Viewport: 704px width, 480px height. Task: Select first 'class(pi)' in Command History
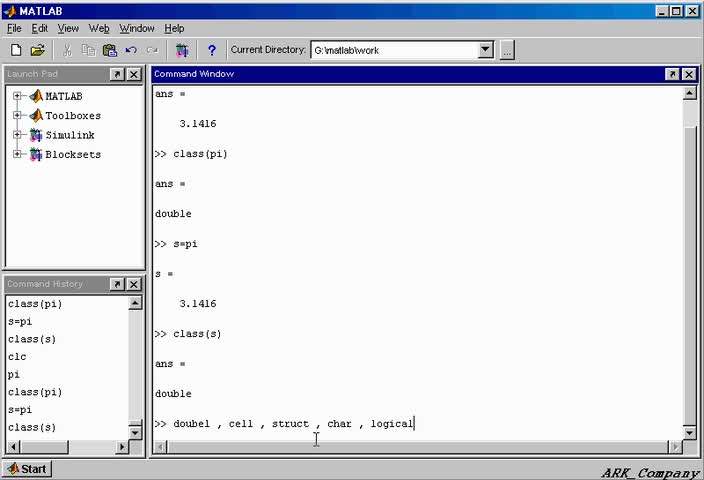click(x=35, y=304)
